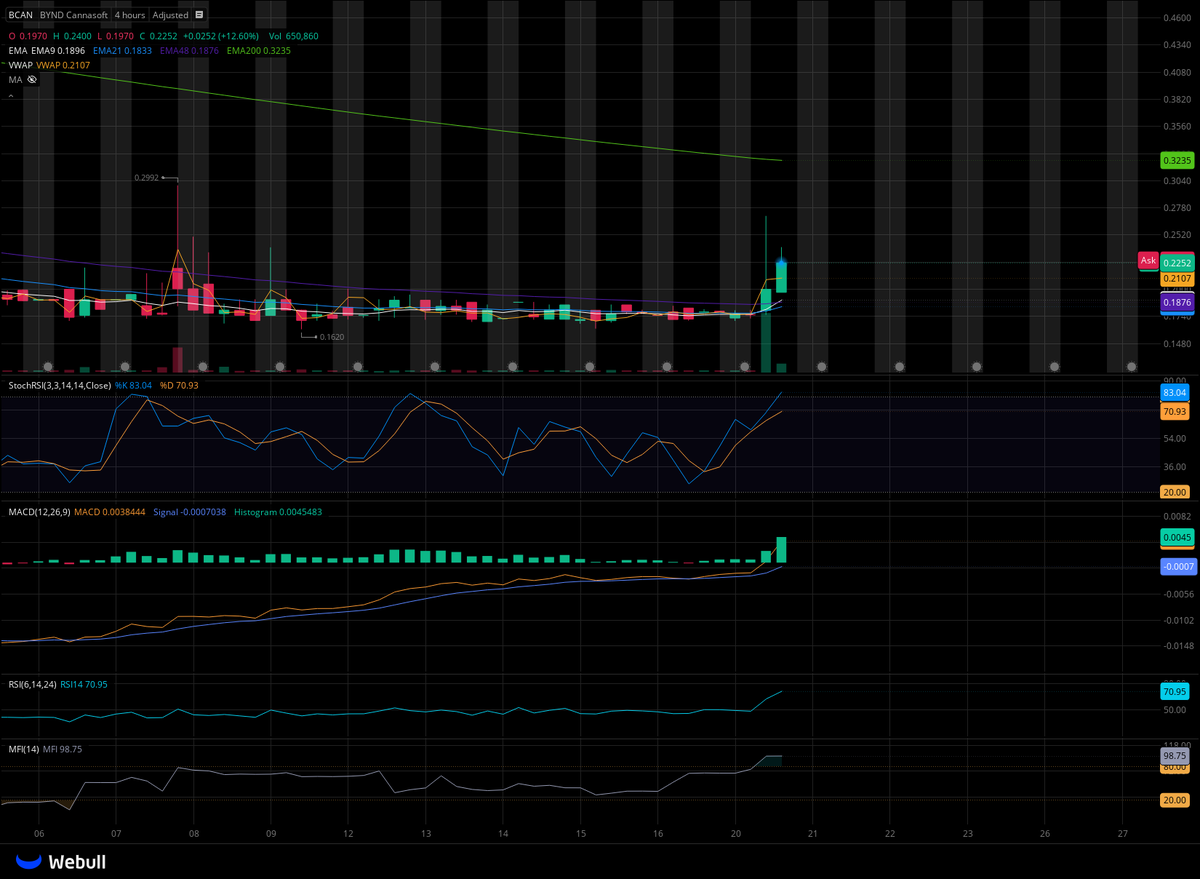Screen dimensions: 1200x879
Task: Click the O 0.1970 open price readout
Action: (28, 36)
